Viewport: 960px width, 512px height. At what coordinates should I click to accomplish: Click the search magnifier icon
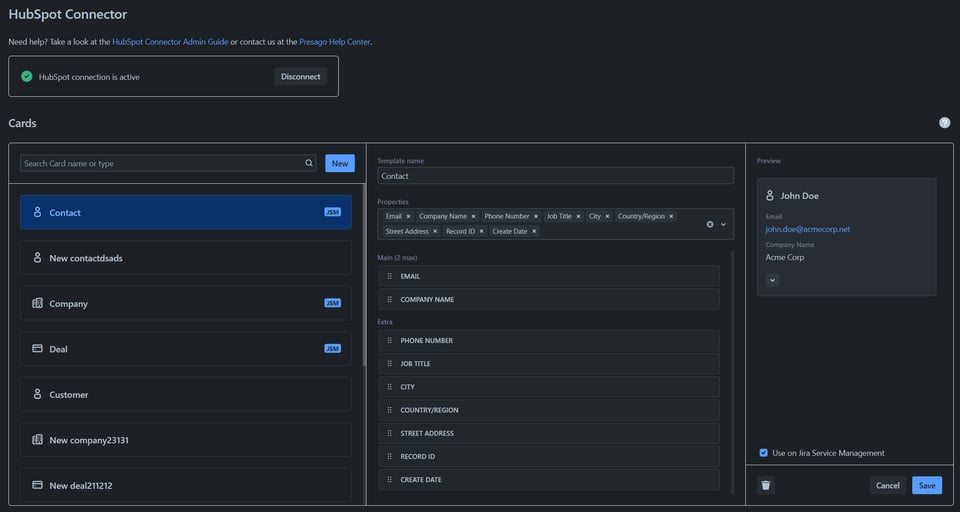point(309,163)
